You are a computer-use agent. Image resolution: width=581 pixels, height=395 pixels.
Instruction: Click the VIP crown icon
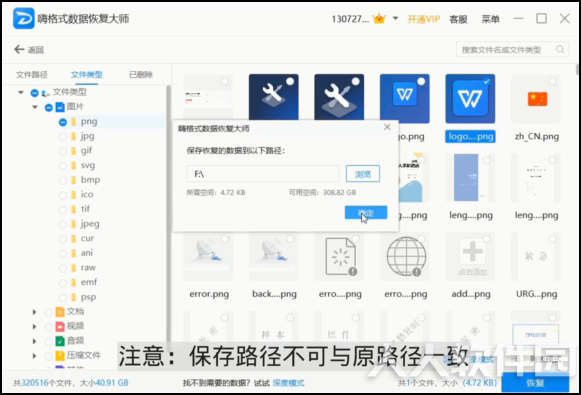click(x=379, y=18)
